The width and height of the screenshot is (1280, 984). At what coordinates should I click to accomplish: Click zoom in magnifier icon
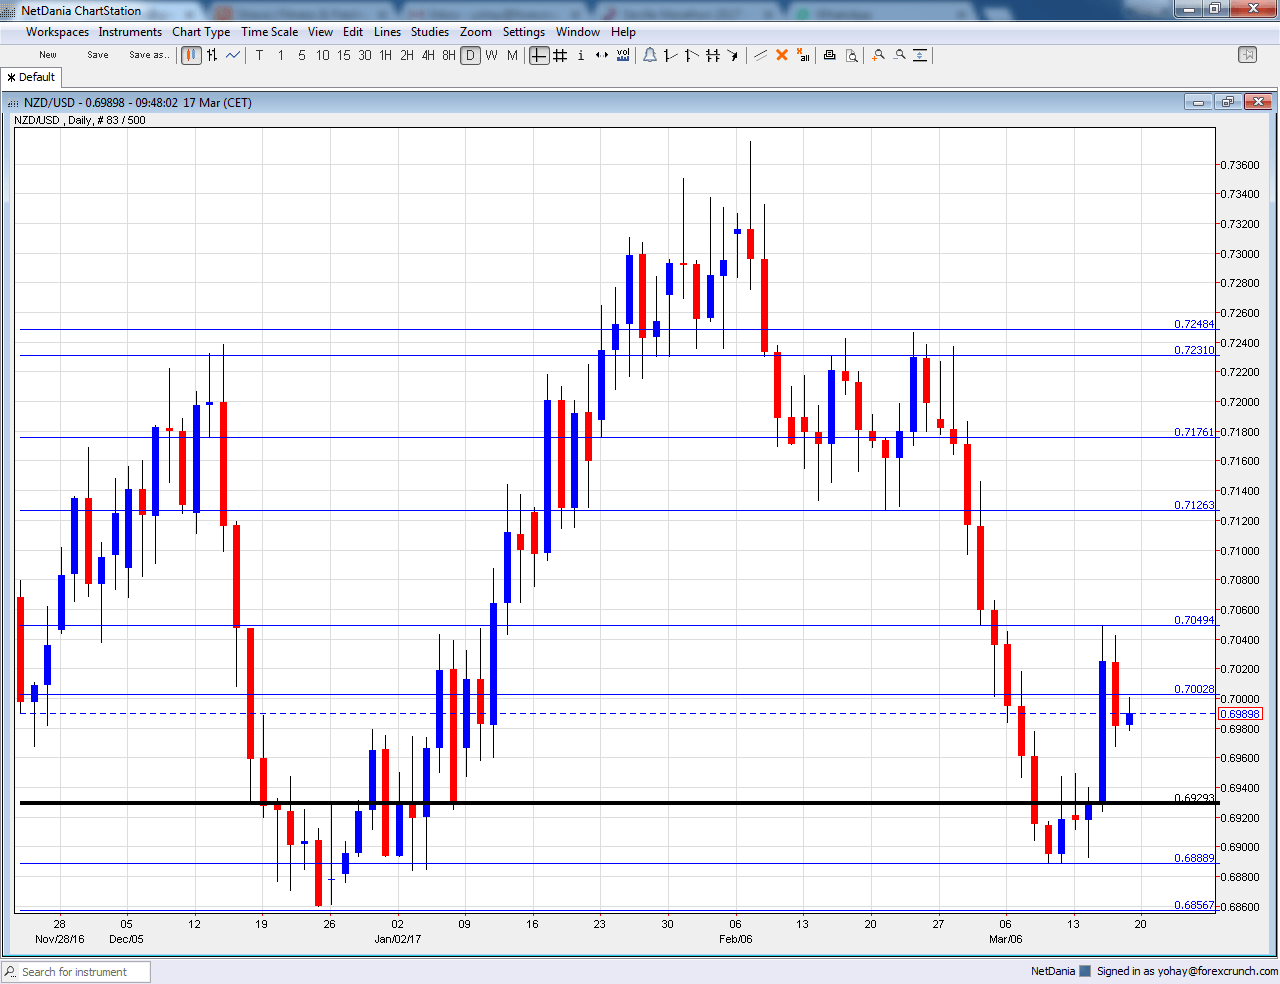[x=878, y=55]
